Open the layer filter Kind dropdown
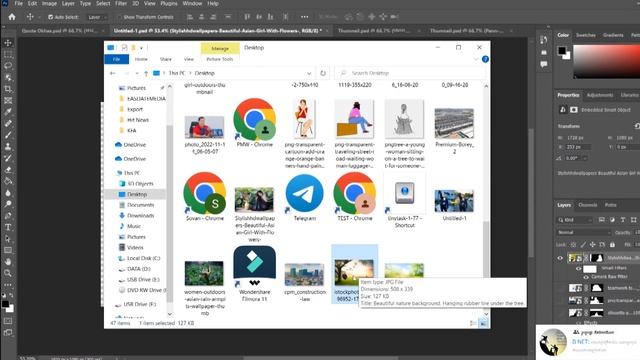 click(x=575, y=220)
